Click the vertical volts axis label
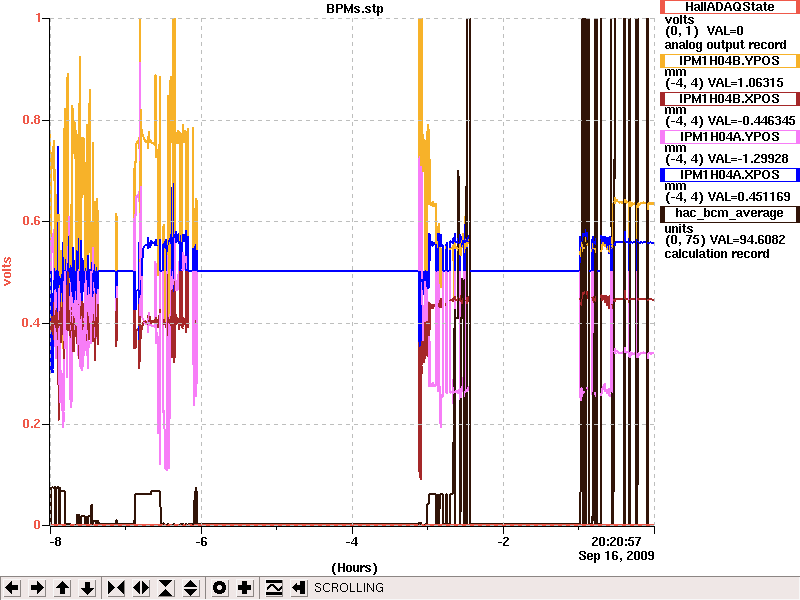The width and height of the screenshot is (800, 600). 7,271
